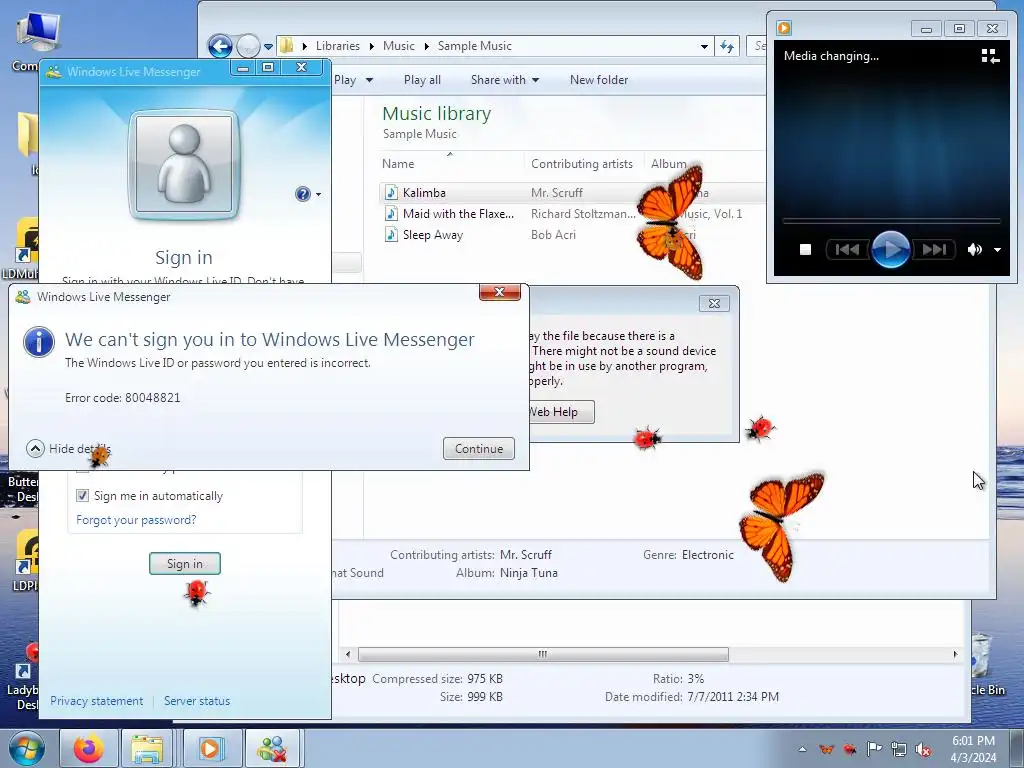This screenshot has width=1024, height=768.
Task: Select the Kalimba music file icon
Action: click(391, 193)
